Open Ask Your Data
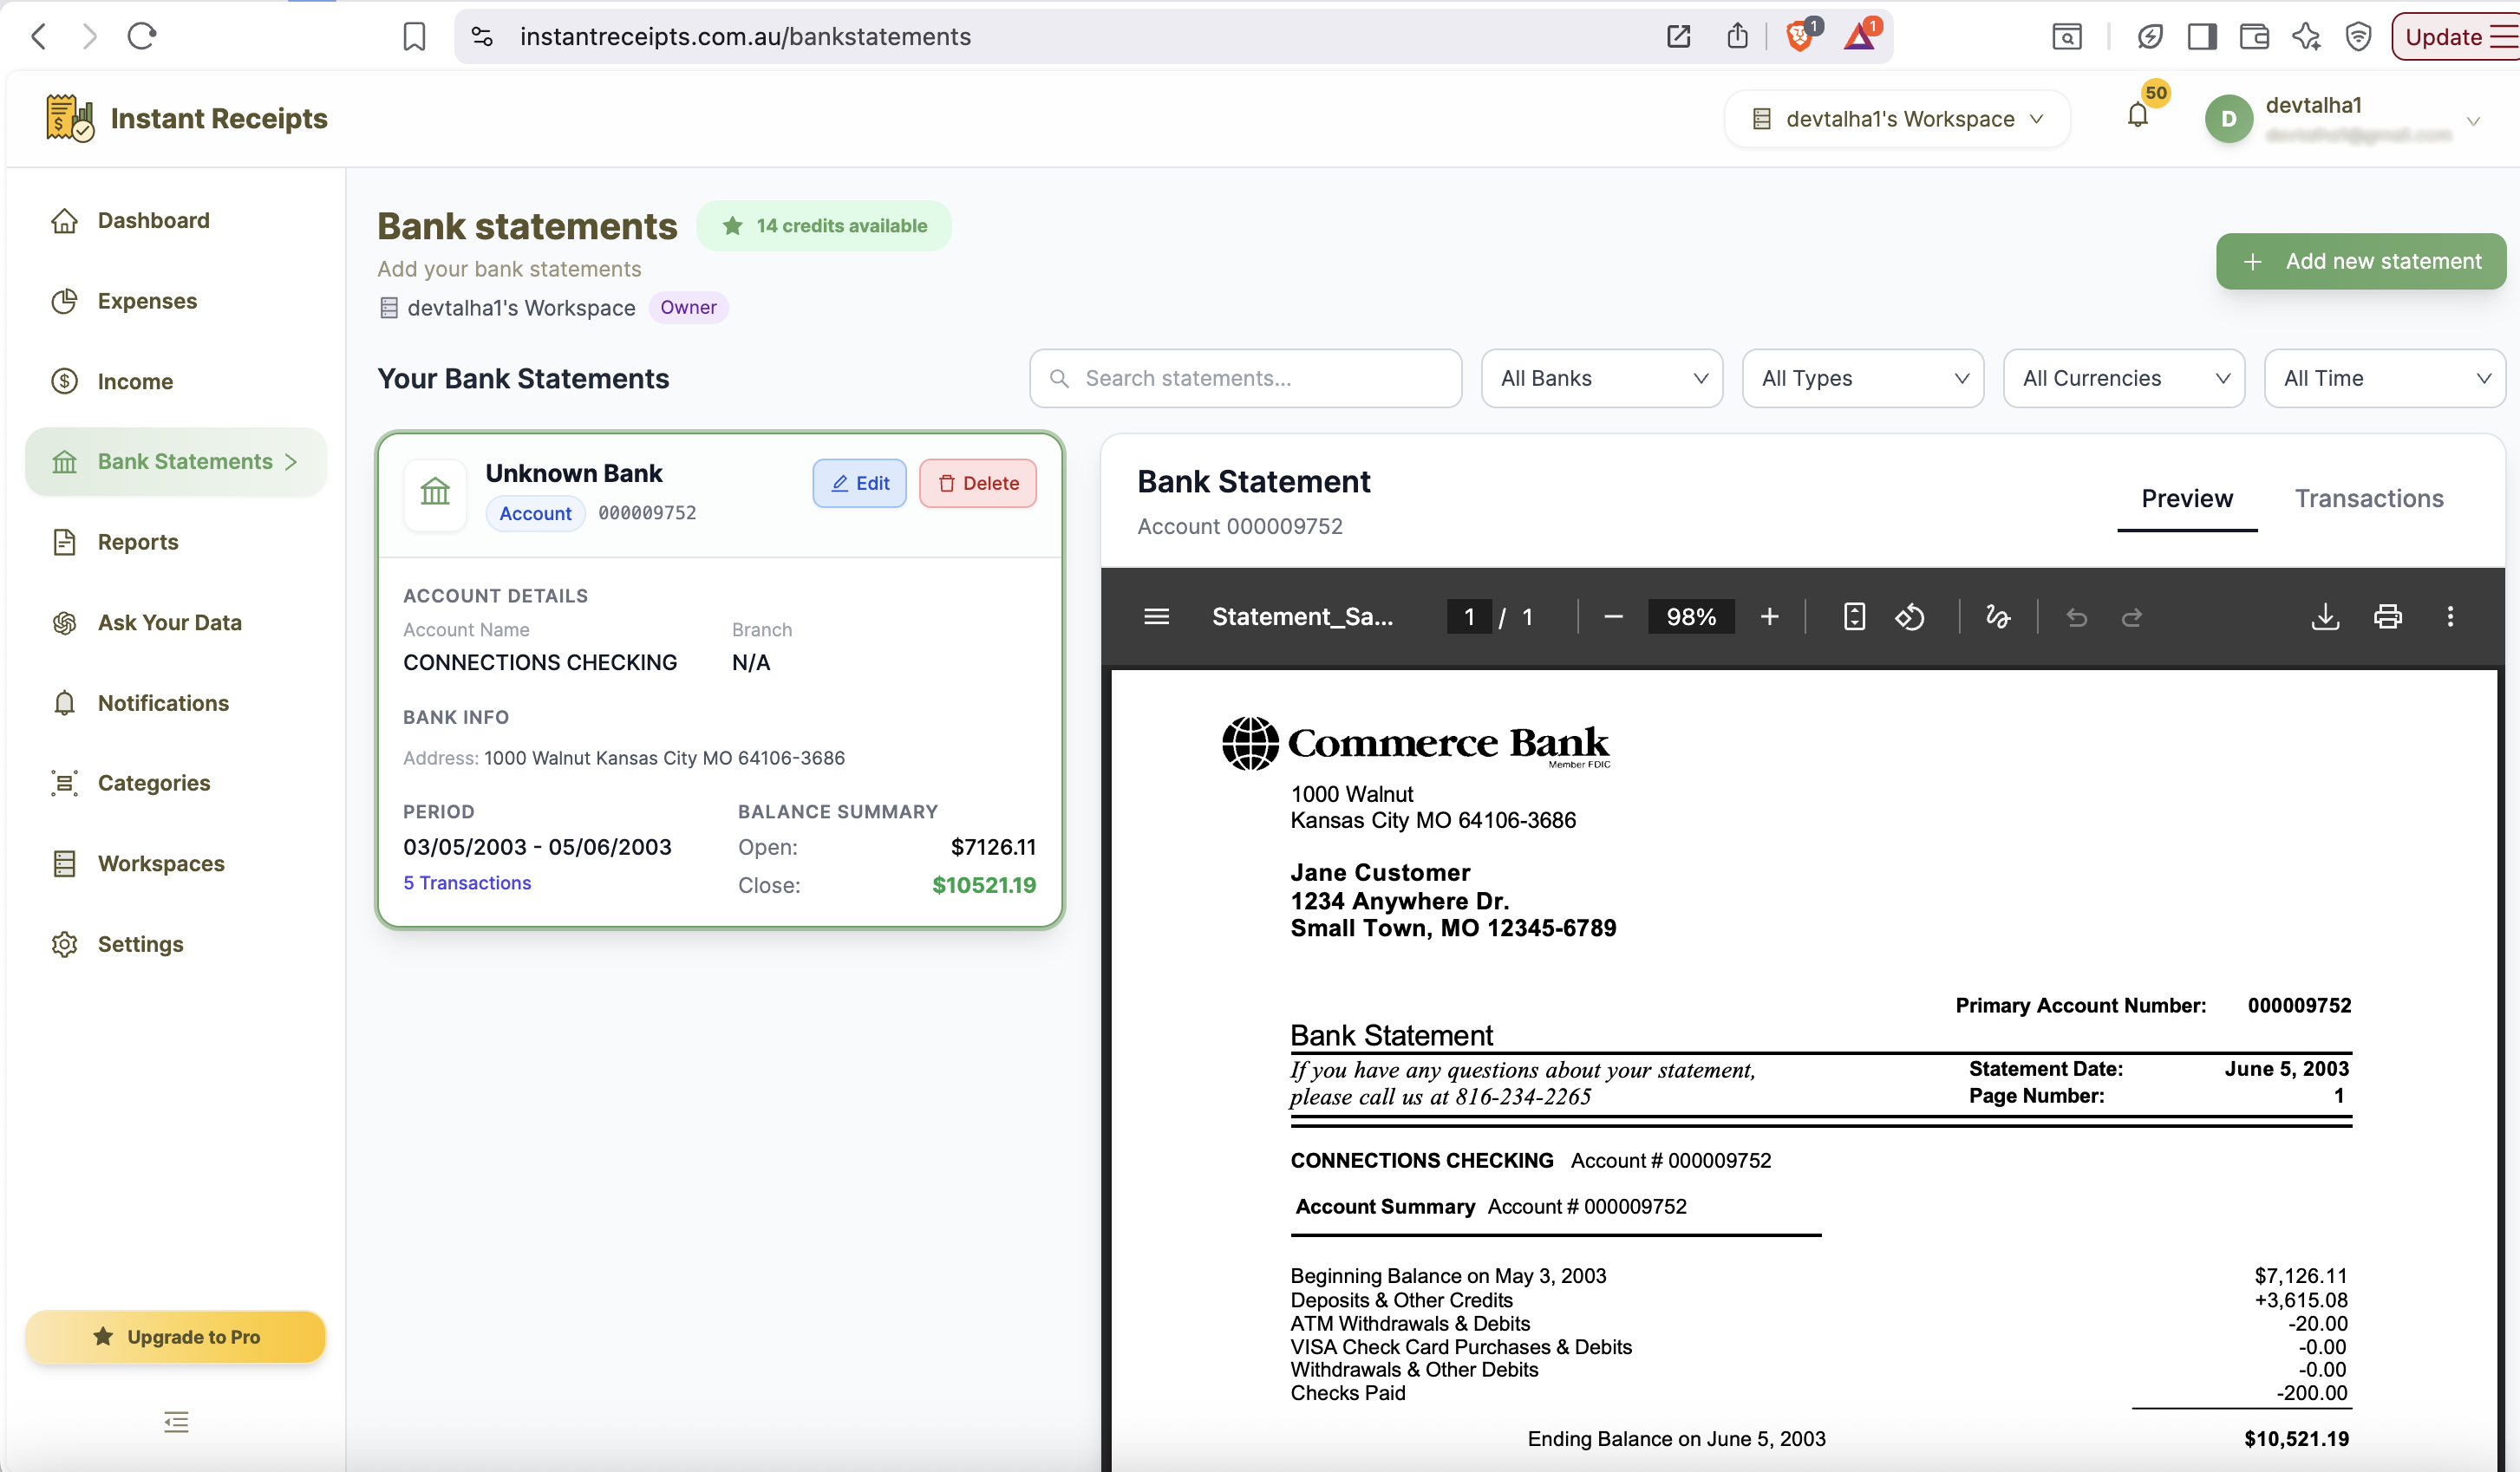Image resolution: width=2520 pixels, height=1472 pixels. [176, 622]
